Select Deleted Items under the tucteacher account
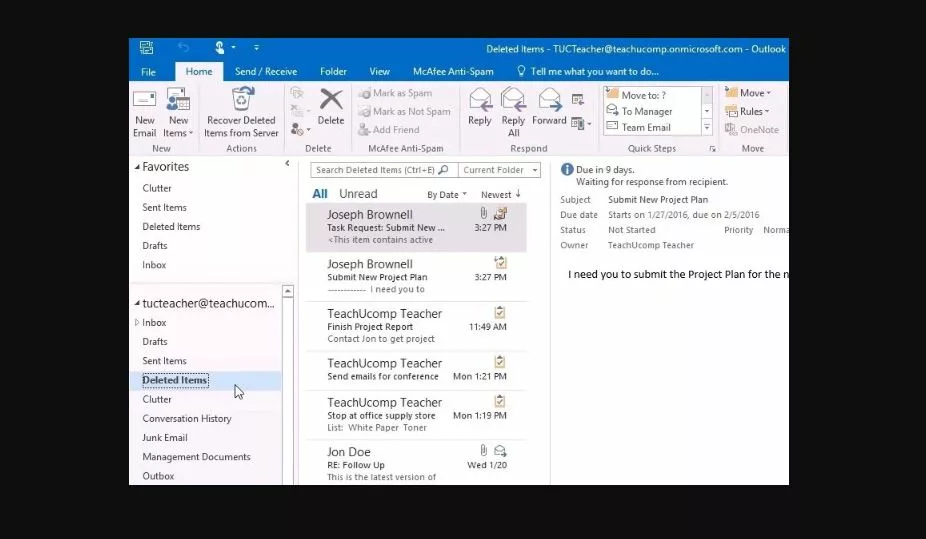This screenshot has width=926, height=539. 206,380
